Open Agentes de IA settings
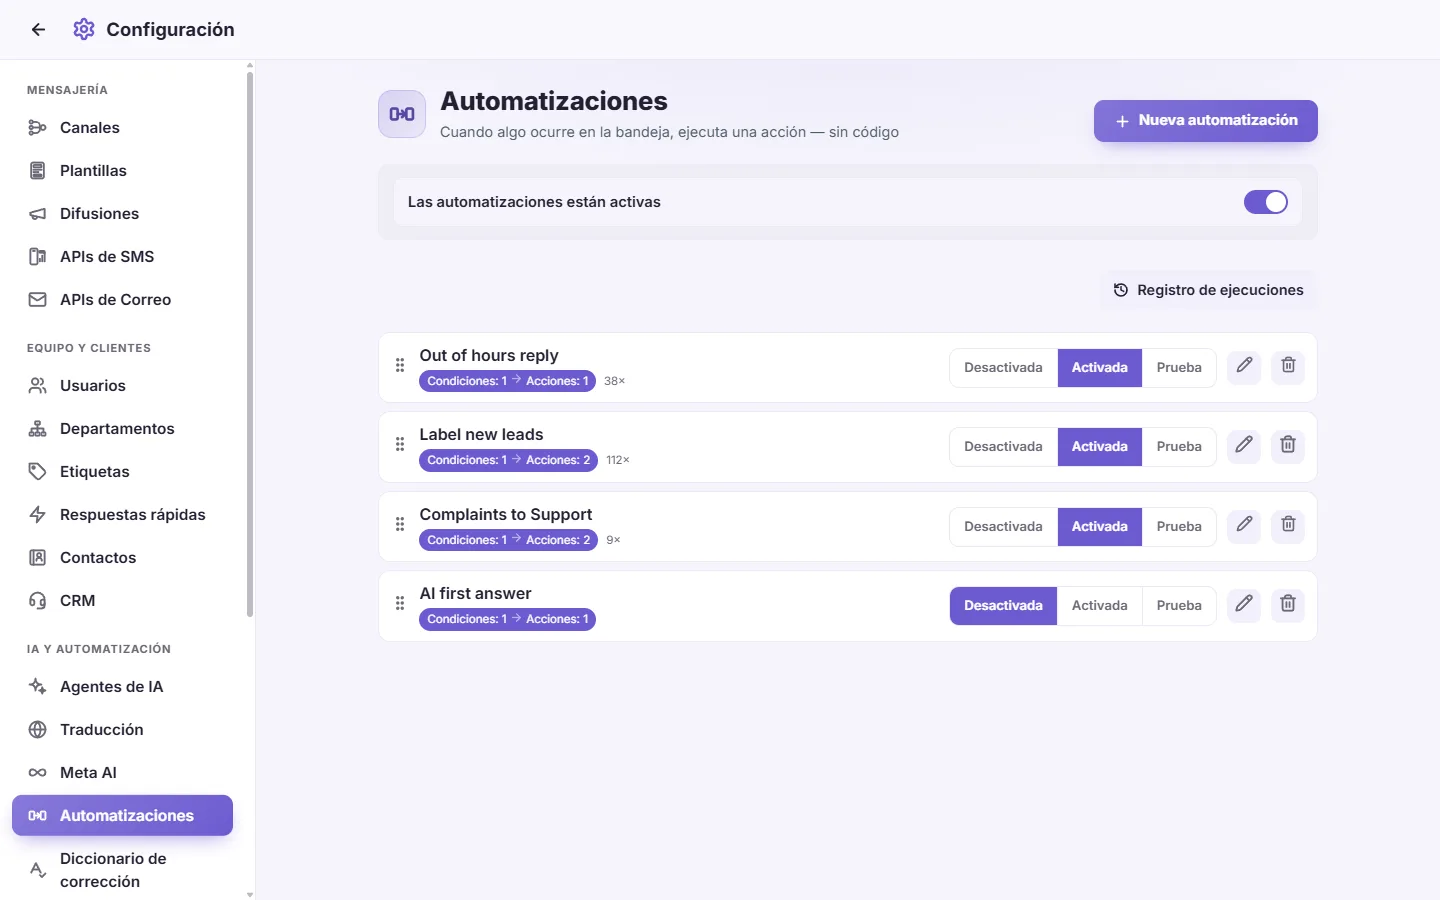Screen dimensions: 1440x900 [x=122, y=687]
